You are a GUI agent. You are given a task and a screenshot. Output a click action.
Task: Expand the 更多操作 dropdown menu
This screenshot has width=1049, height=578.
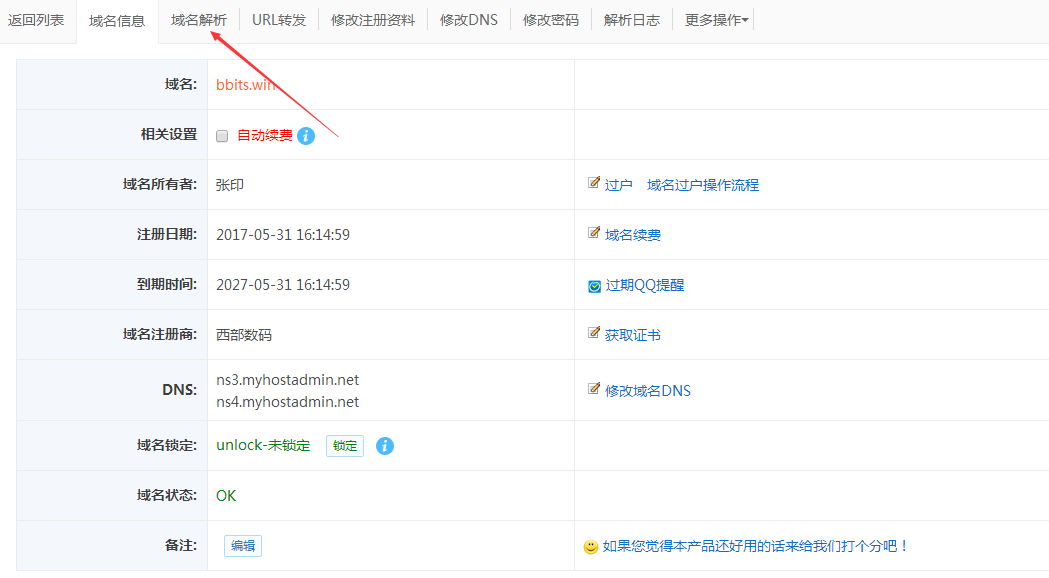pos(717,20)
